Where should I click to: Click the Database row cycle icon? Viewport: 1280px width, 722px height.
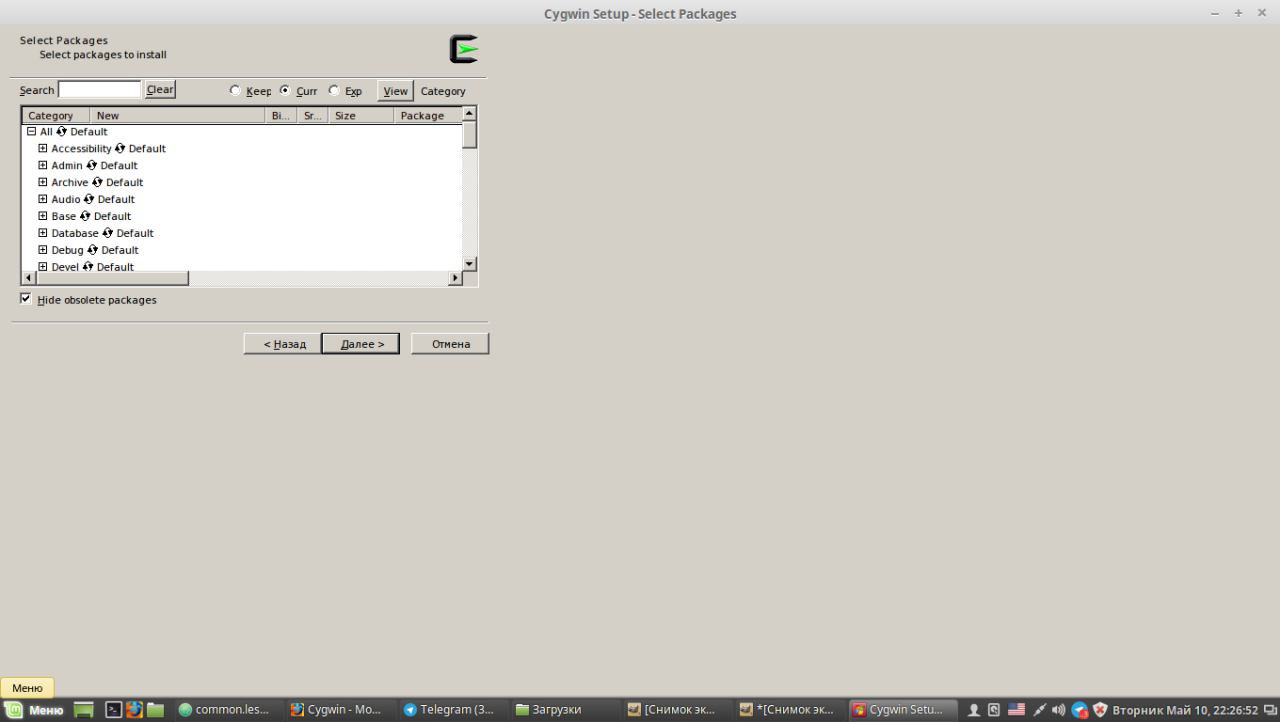[x=108, y=234]
